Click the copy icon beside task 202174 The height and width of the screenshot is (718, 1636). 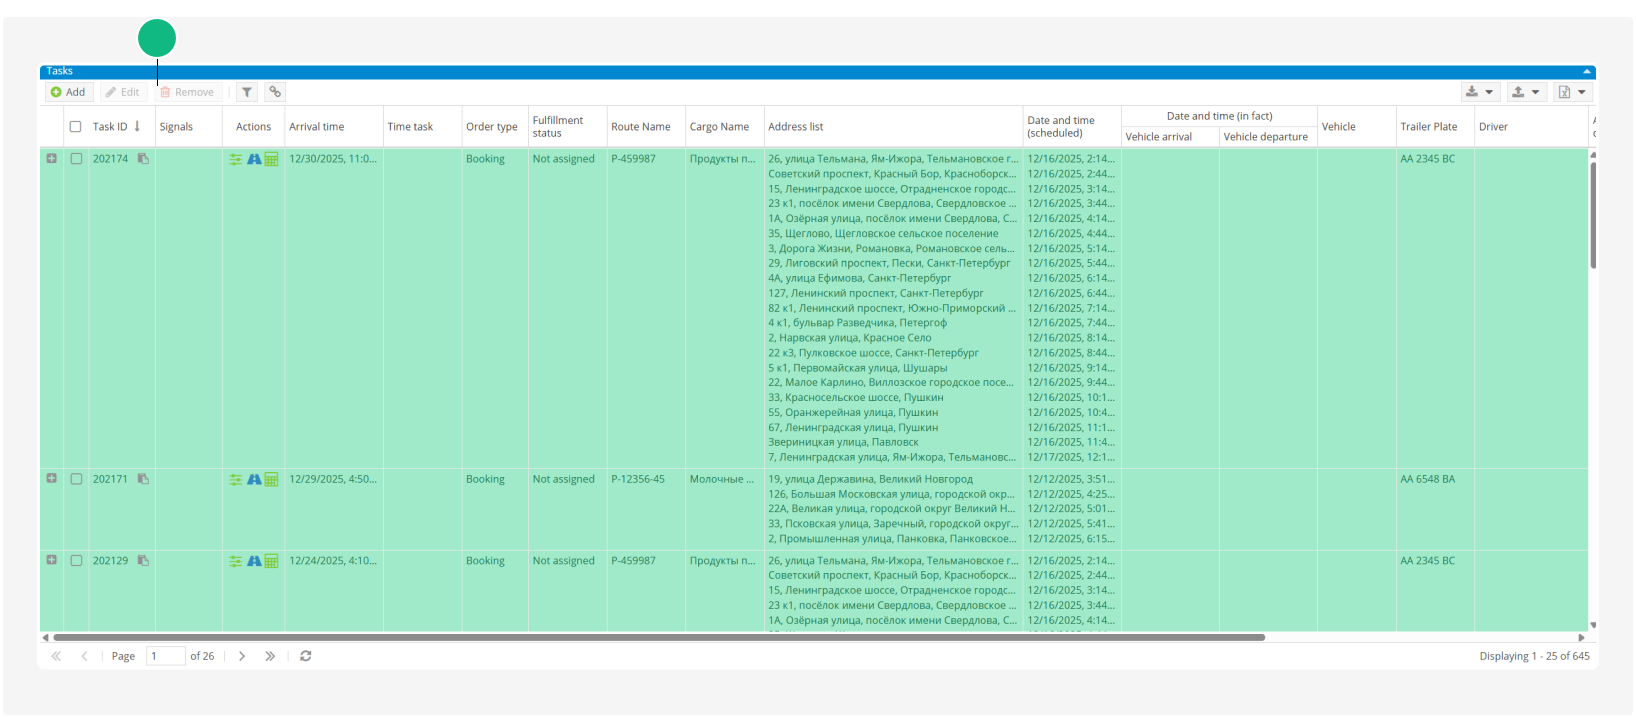(x=143, y=159)
